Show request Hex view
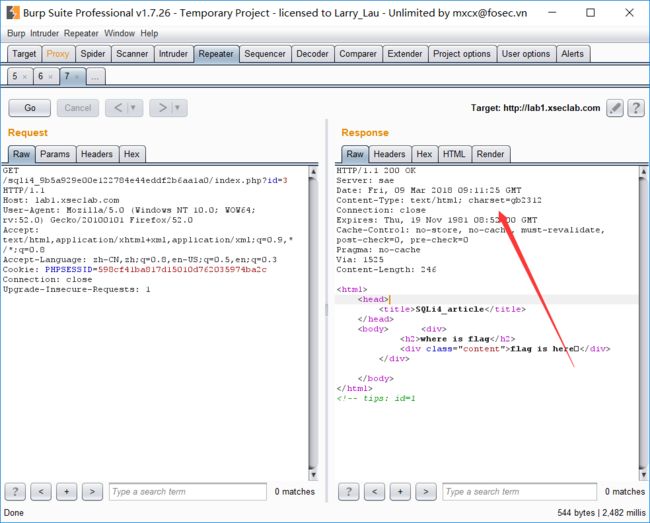Screen dimensions: 650x523 coord(131,154)
